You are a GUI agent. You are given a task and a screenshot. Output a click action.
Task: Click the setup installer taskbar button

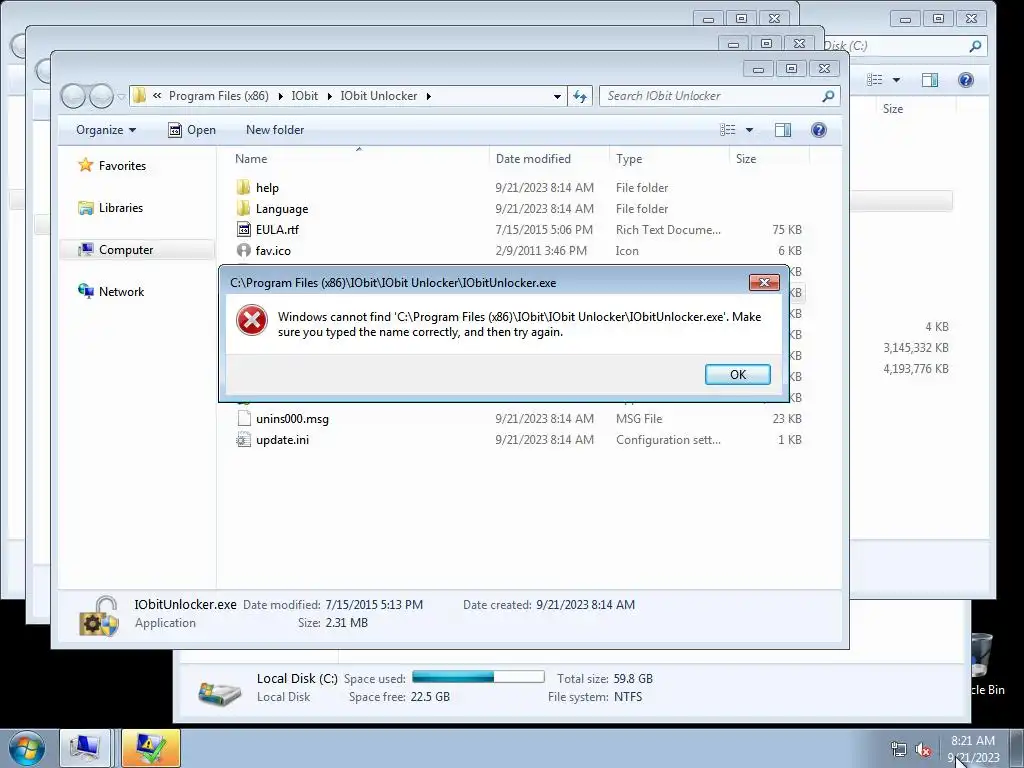(150, 748)
